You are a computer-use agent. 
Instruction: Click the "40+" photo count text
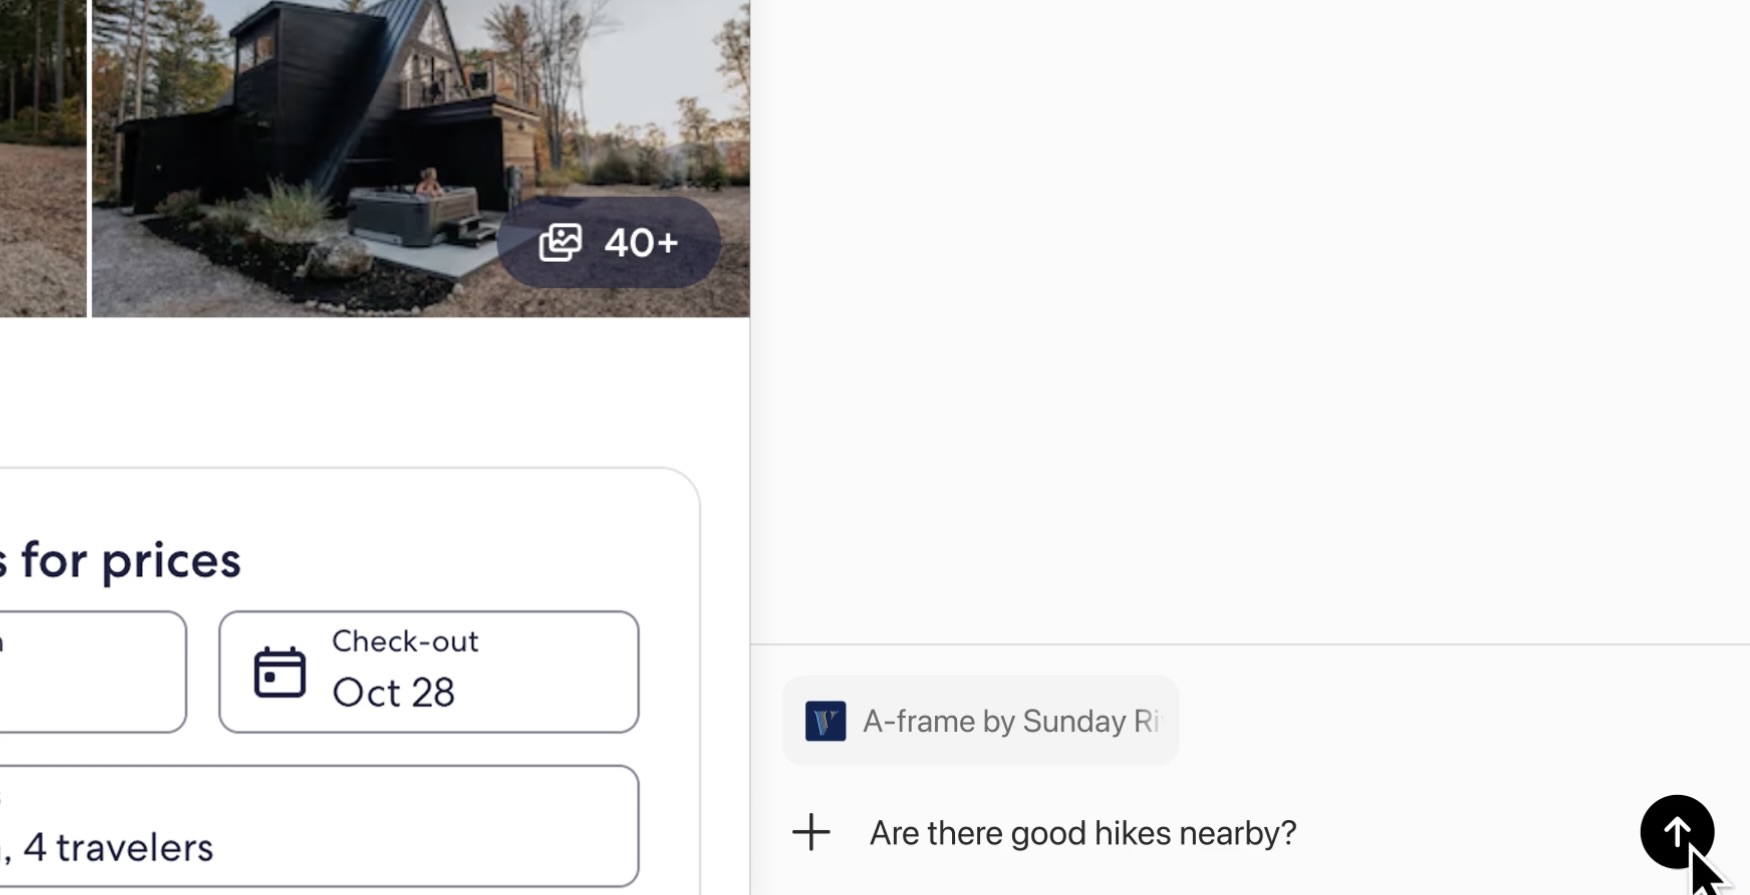641,243
